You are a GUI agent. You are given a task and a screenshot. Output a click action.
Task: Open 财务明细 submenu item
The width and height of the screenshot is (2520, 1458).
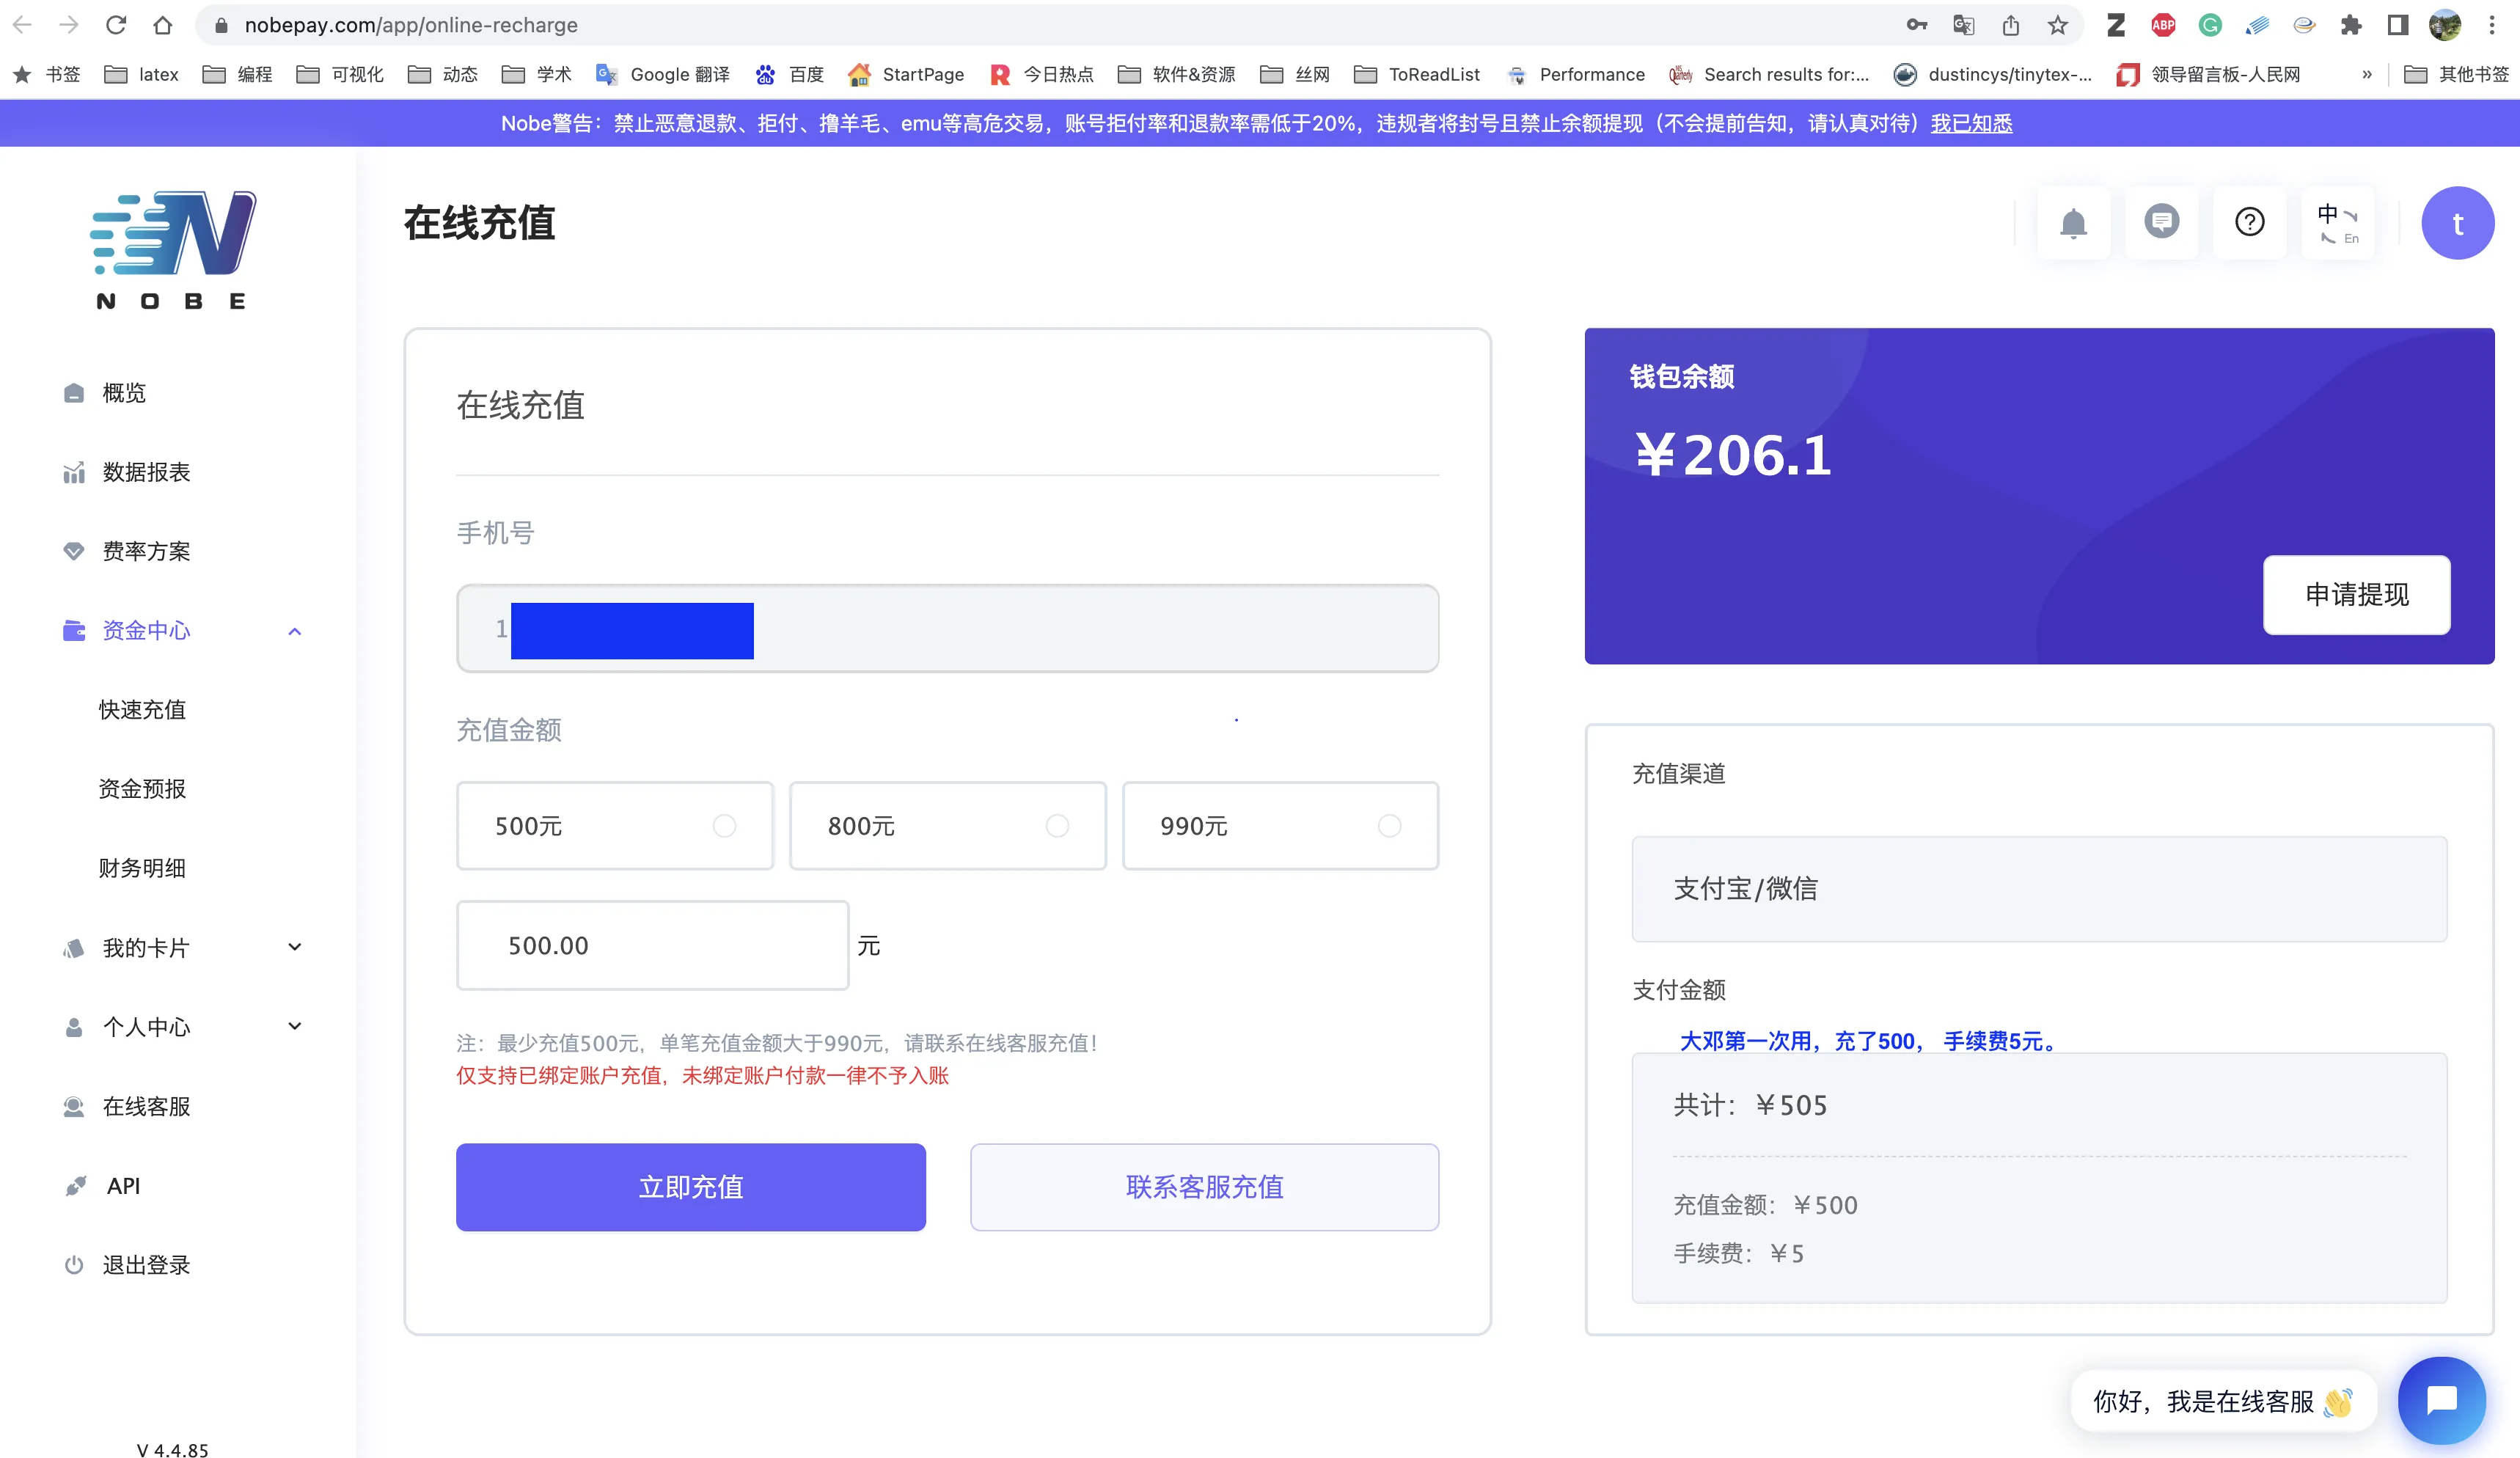tap(142, 868)
